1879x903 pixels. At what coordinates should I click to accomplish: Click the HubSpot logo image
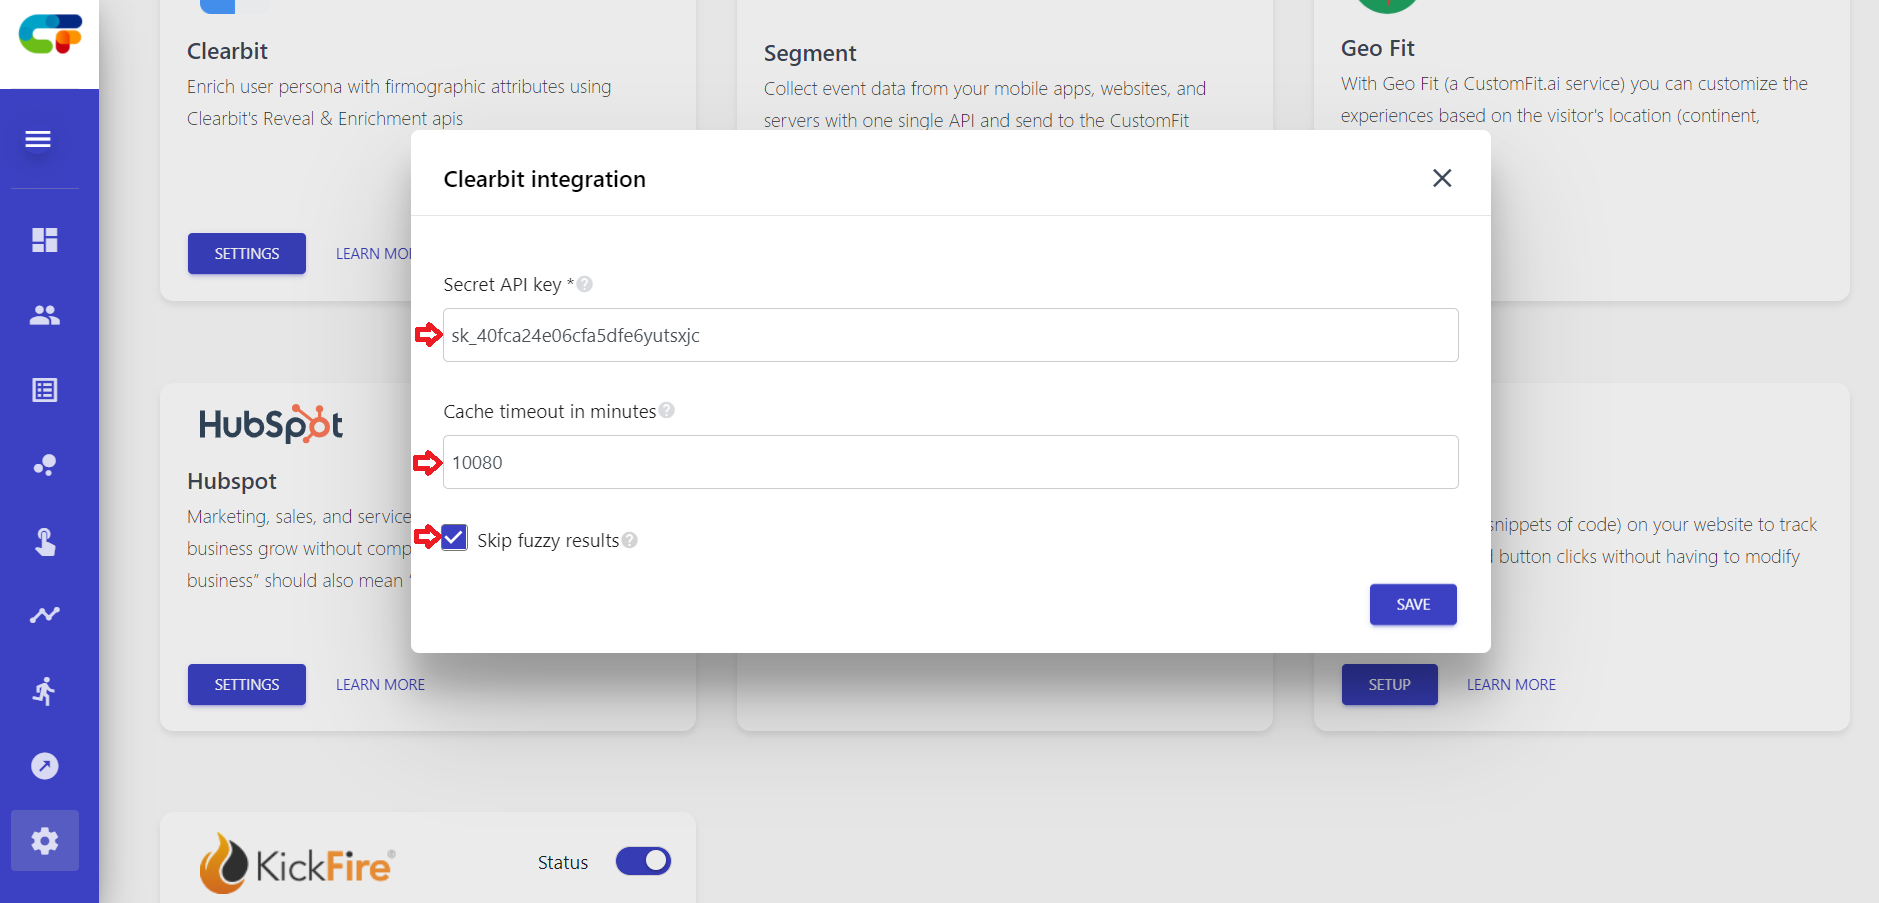(271, 424)
